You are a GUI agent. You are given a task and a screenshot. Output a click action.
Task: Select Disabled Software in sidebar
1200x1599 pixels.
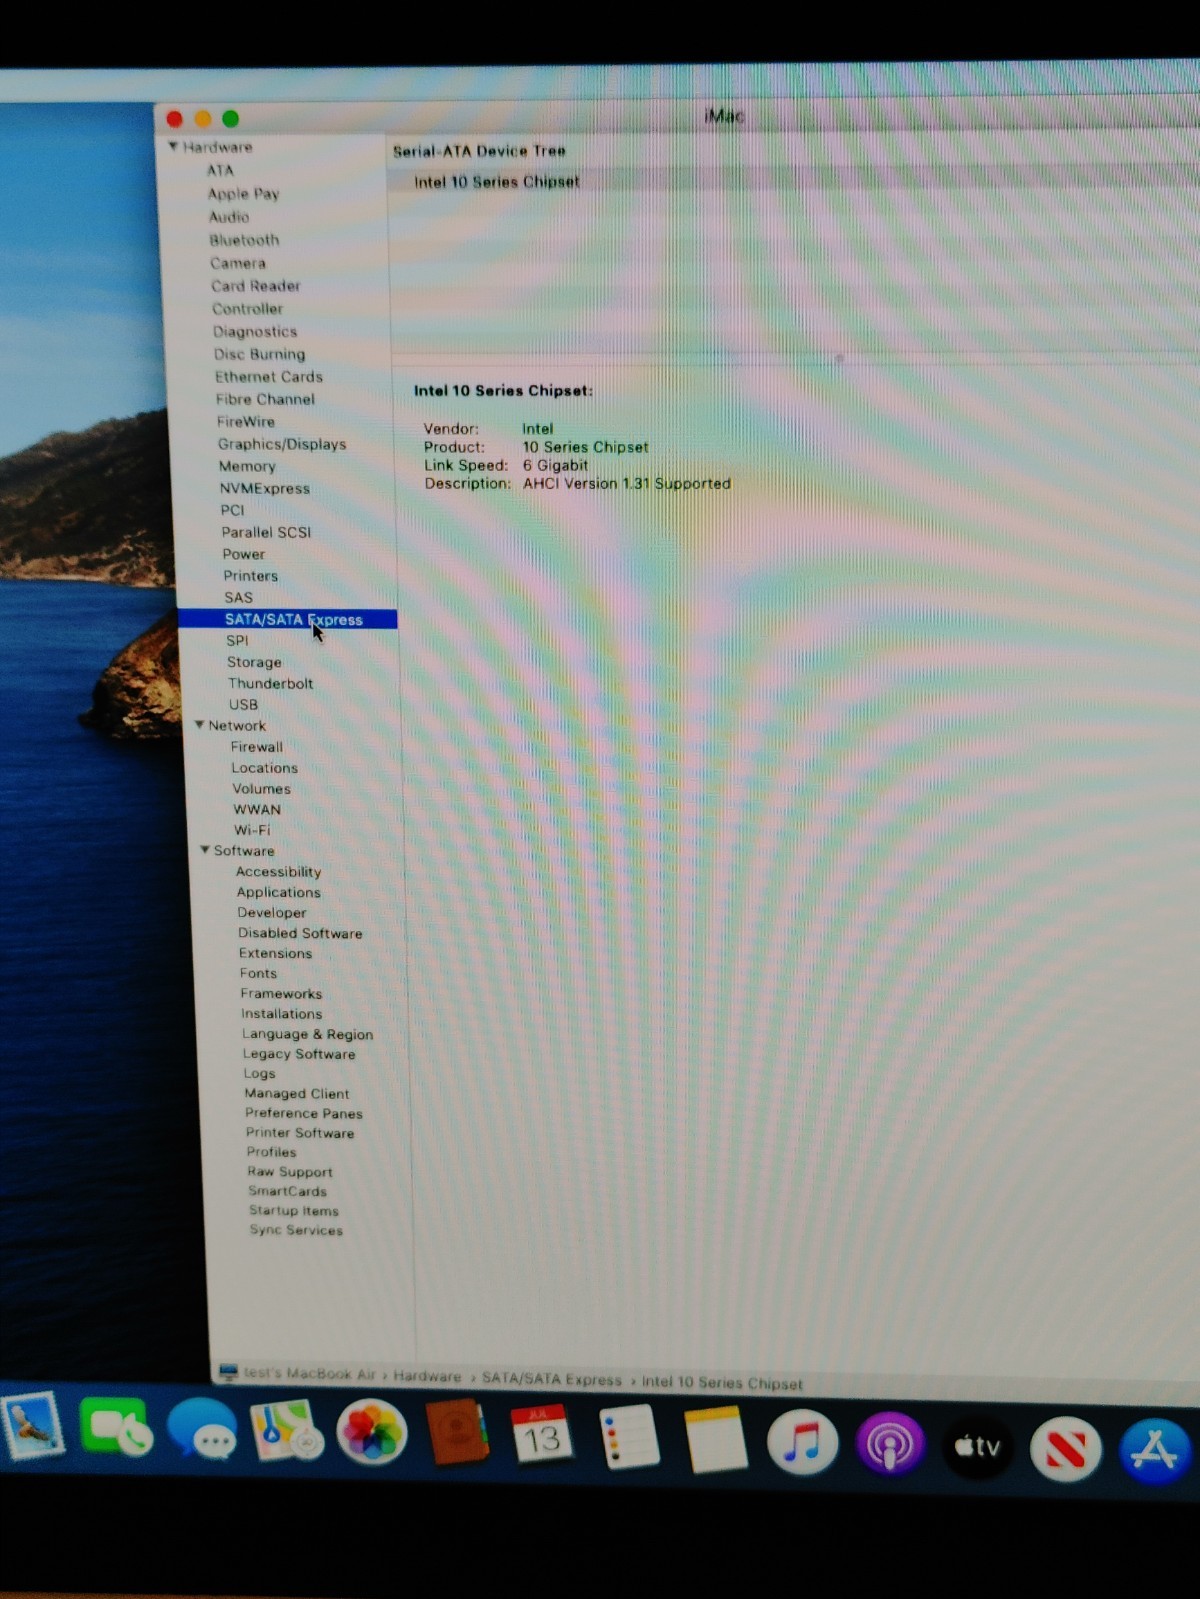[x=300, y=933]
